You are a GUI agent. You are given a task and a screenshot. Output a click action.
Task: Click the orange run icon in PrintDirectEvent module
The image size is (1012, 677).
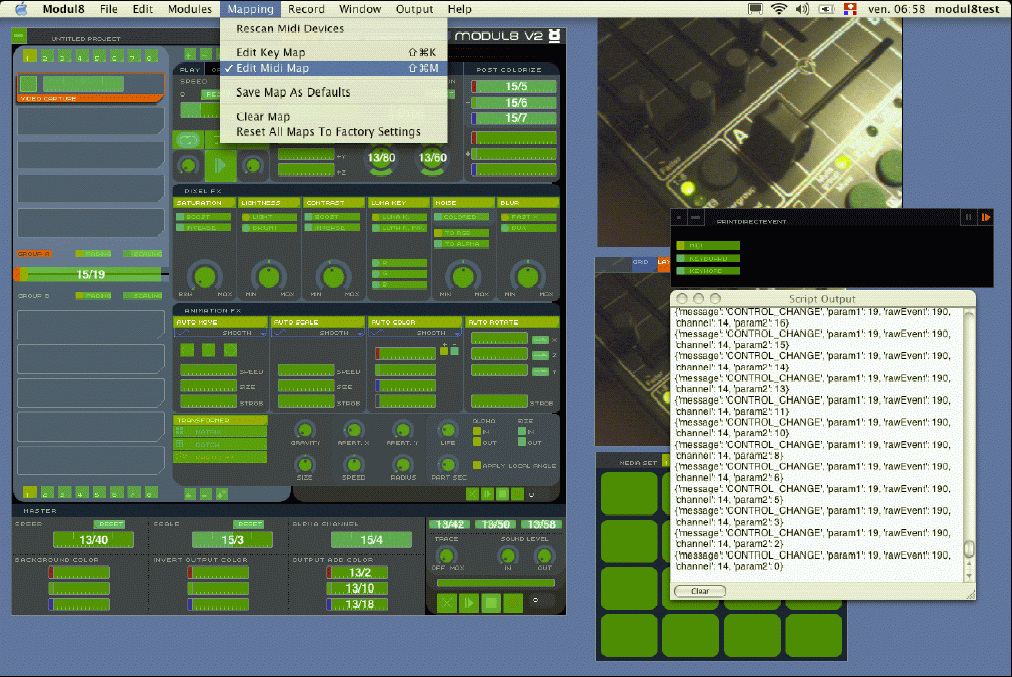coord(986,217)
